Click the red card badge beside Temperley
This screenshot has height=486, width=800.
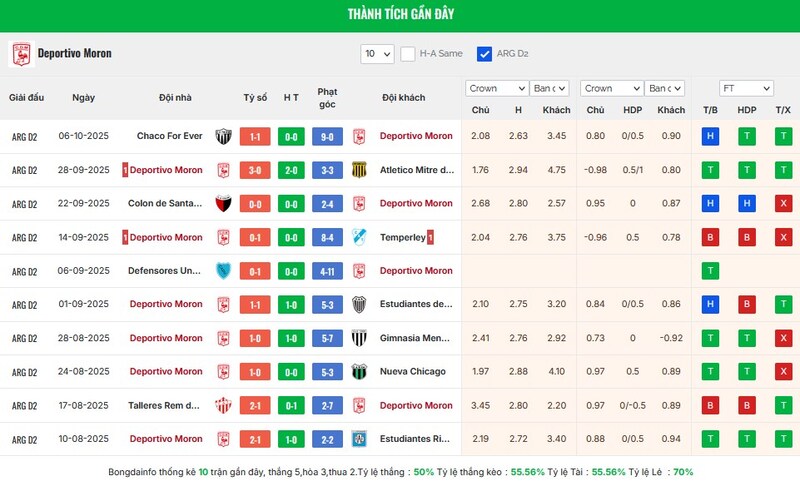tap(430, 237)
